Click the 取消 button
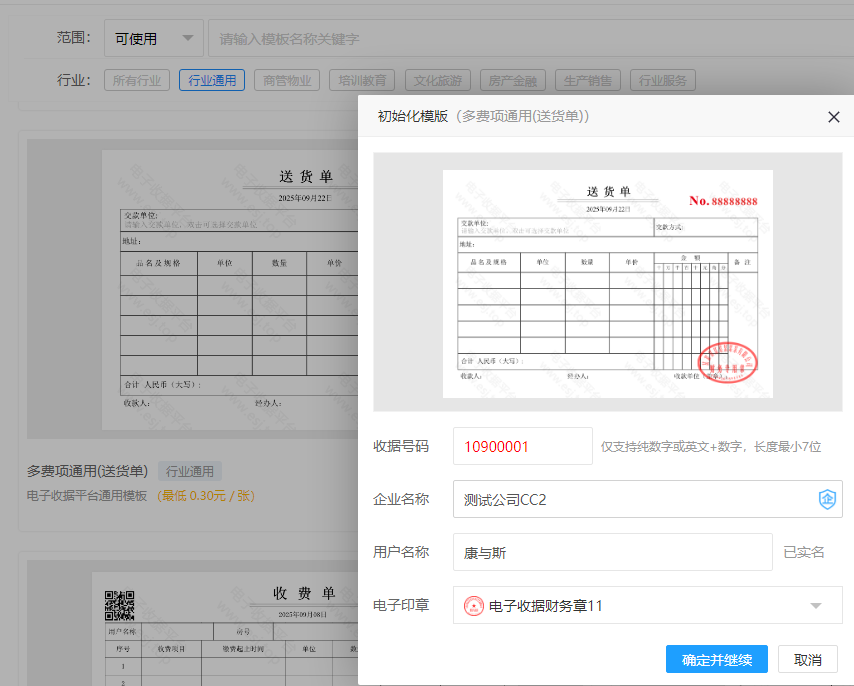Screen dimensions: 854x686 pos(807,660)
